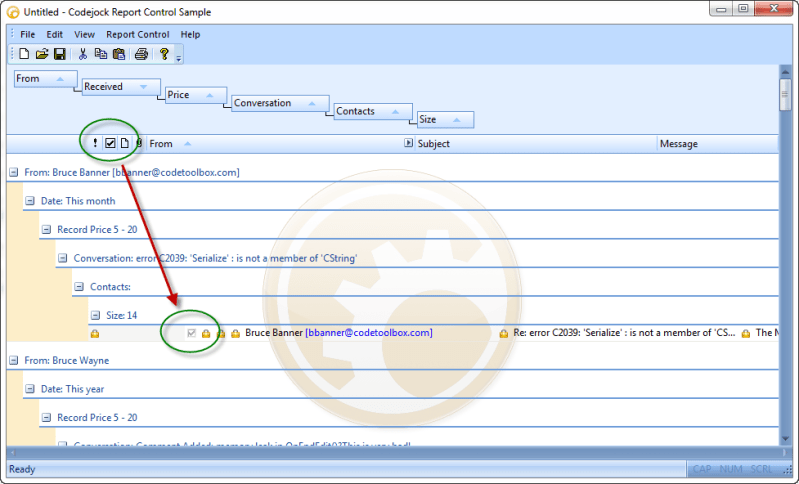Open the bbanner@codetoolbox.com email link
The image size is (799, 484).
click(368, 333)
